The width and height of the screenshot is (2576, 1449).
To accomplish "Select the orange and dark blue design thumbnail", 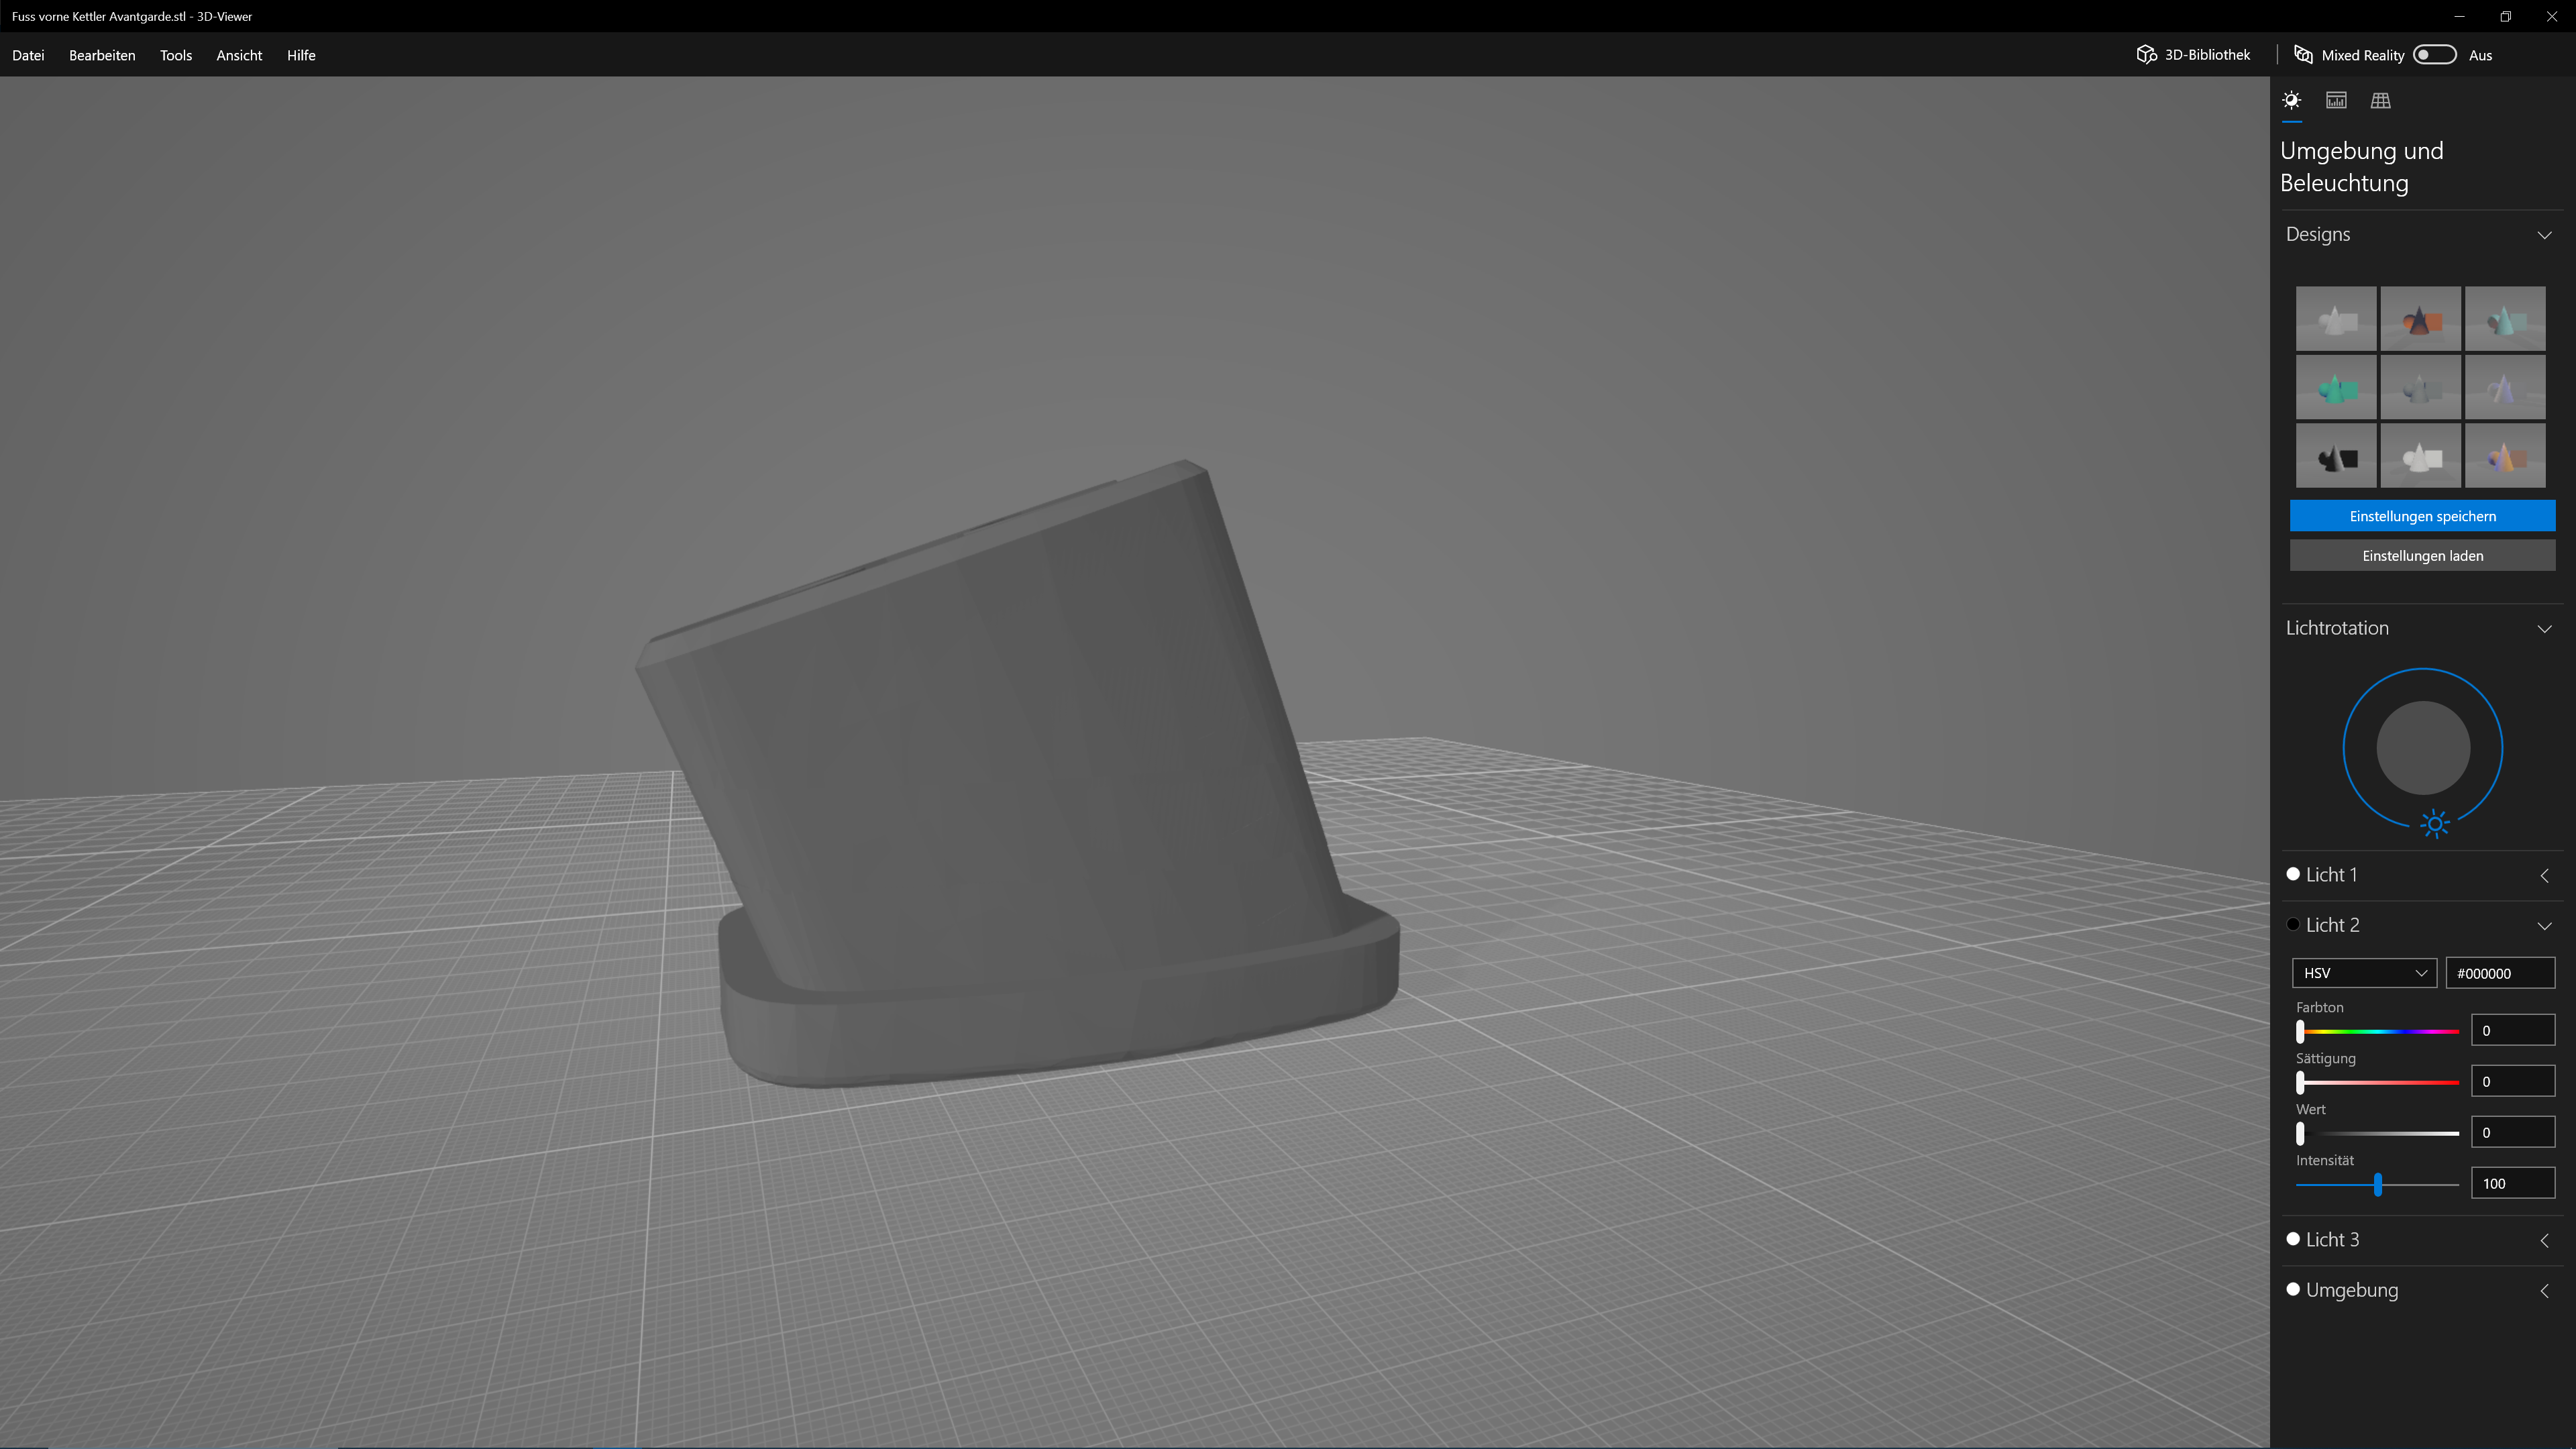I will click(2420, 319).
